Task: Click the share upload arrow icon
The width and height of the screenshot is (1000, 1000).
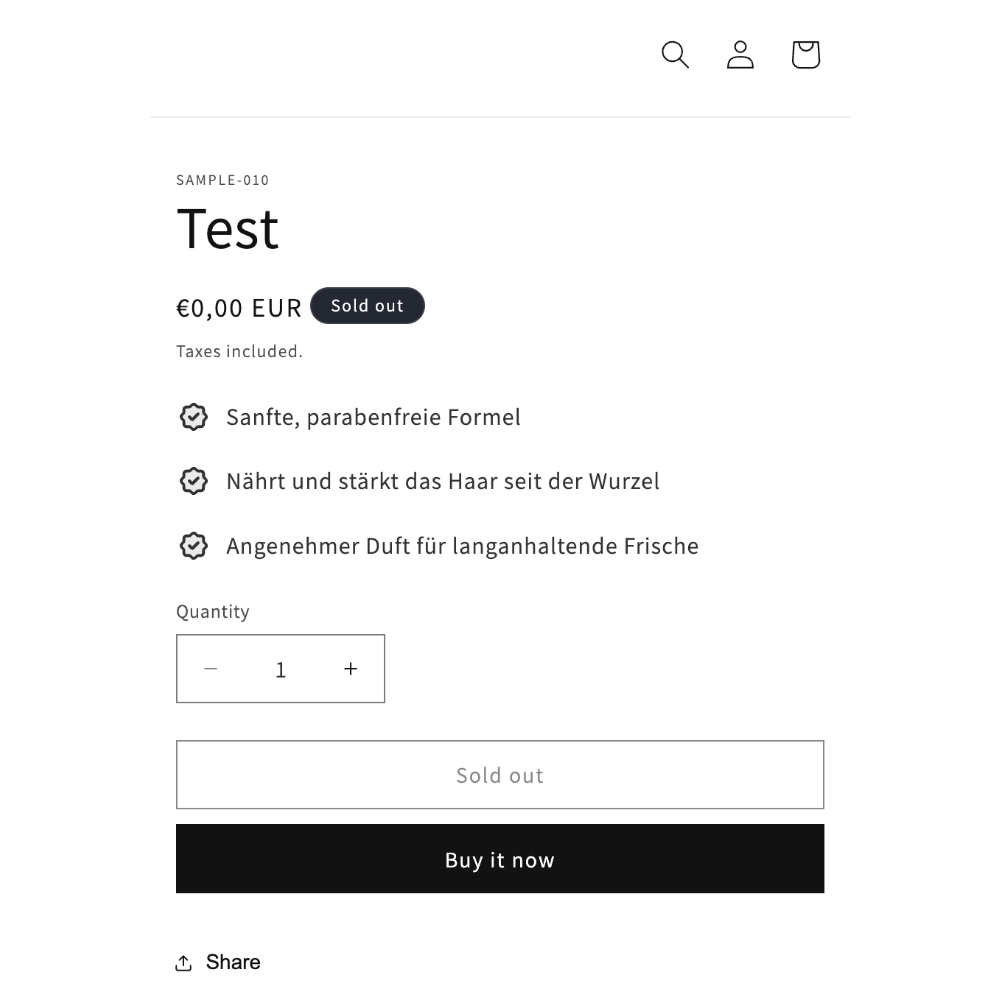Action: [x=184, y=962]
